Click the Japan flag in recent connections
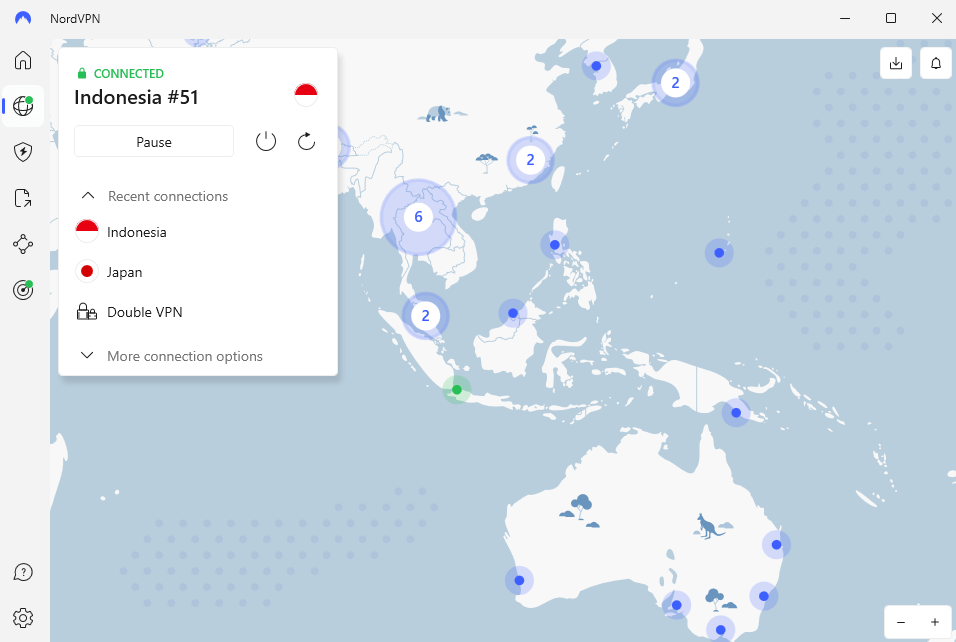The height and width of the screenshot is (642, 956). [x=87, y=271]
